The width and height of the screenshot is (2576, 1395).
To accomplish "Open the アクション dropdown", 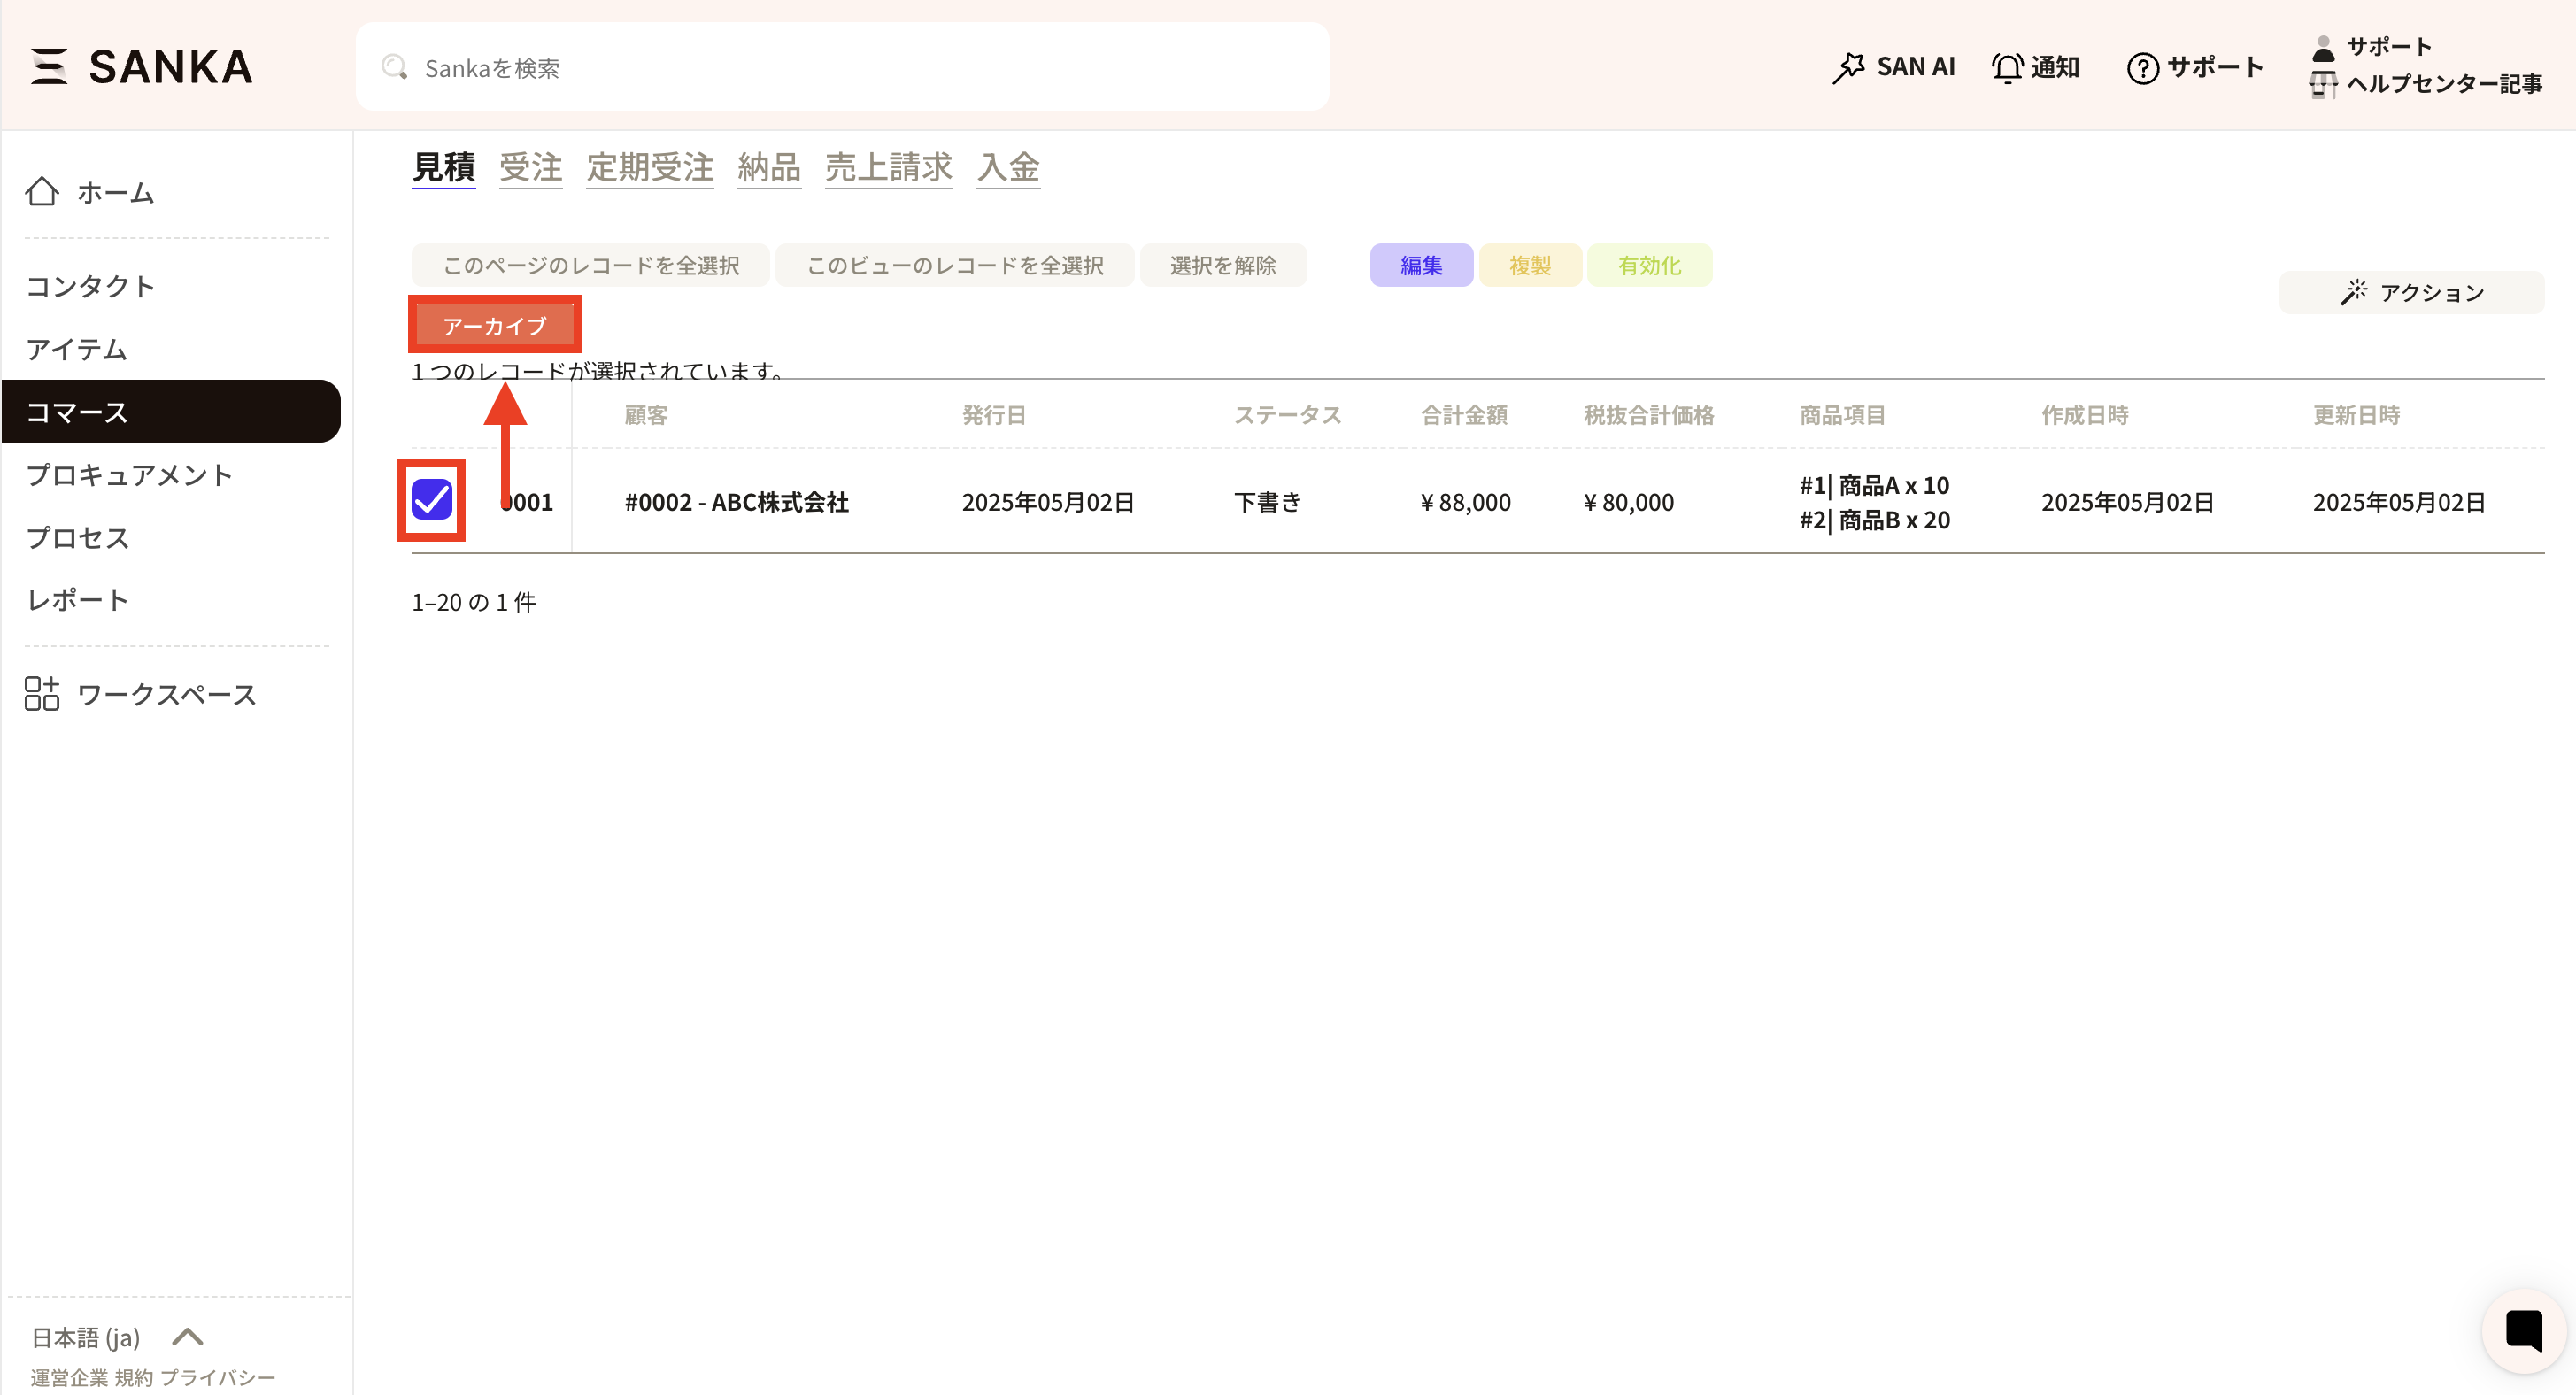I will click(x=2411, y=292).
